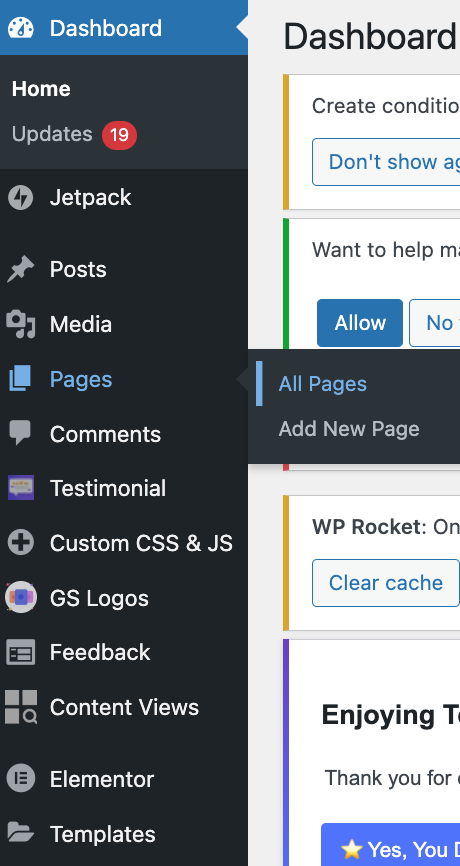Click the Yes, You Deserve It button
460x866 pixels.
(x=391, y=844)
